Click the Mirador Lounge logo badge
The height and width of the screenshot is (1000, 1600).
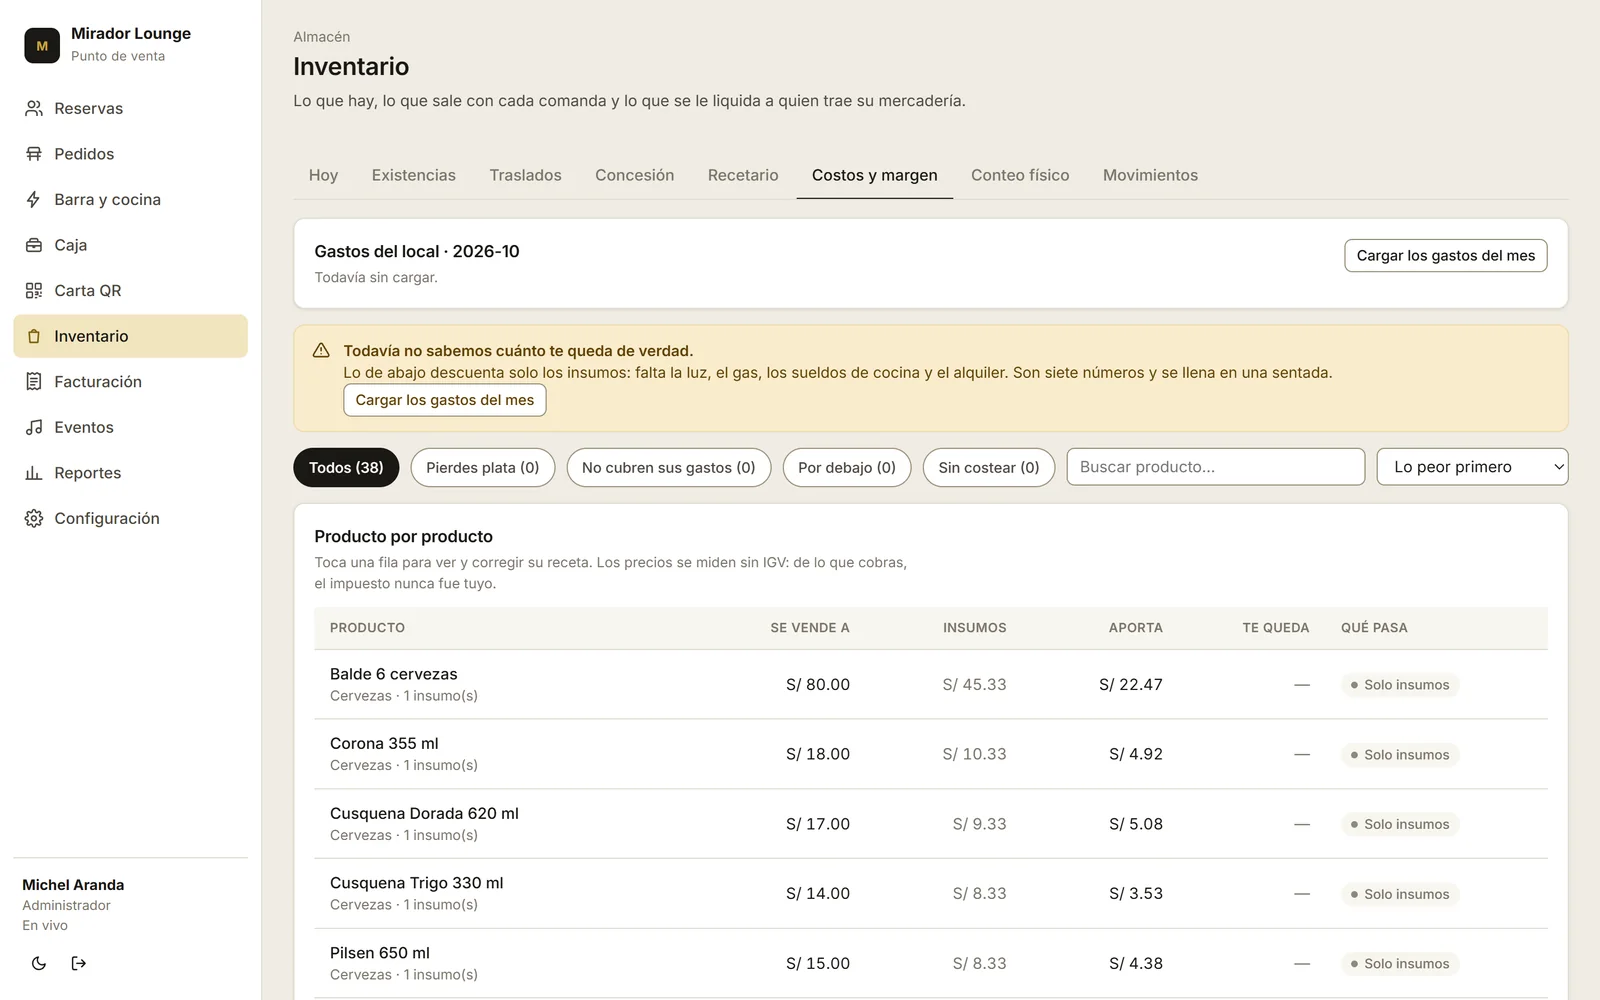click(x=42, y=45)
